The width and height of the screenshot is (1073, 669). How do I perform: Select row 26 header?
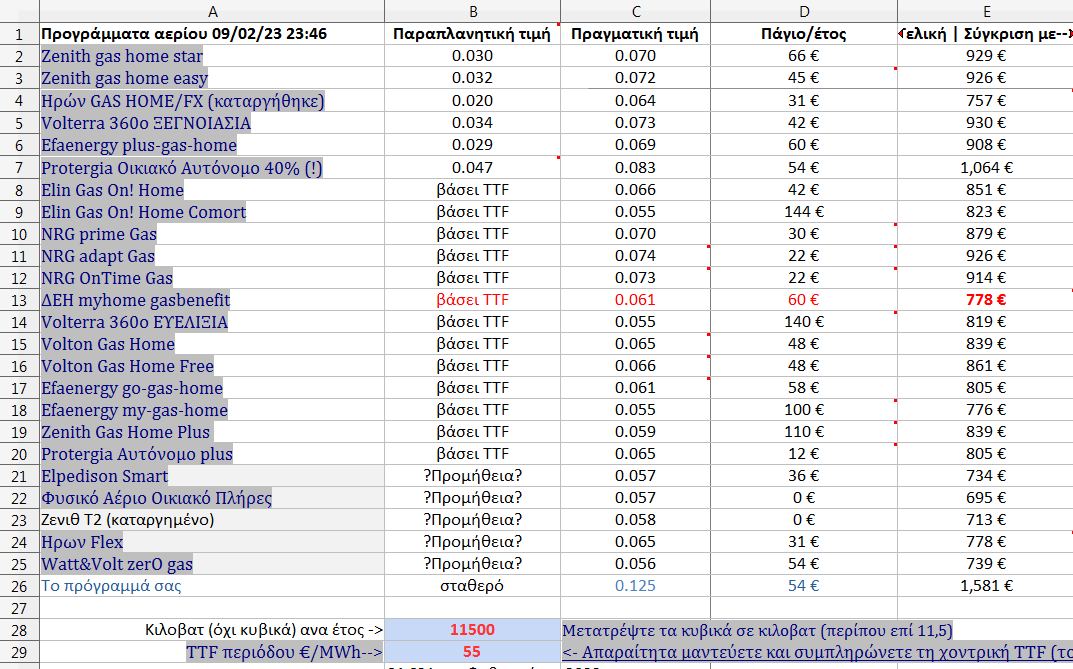(19, 586)
